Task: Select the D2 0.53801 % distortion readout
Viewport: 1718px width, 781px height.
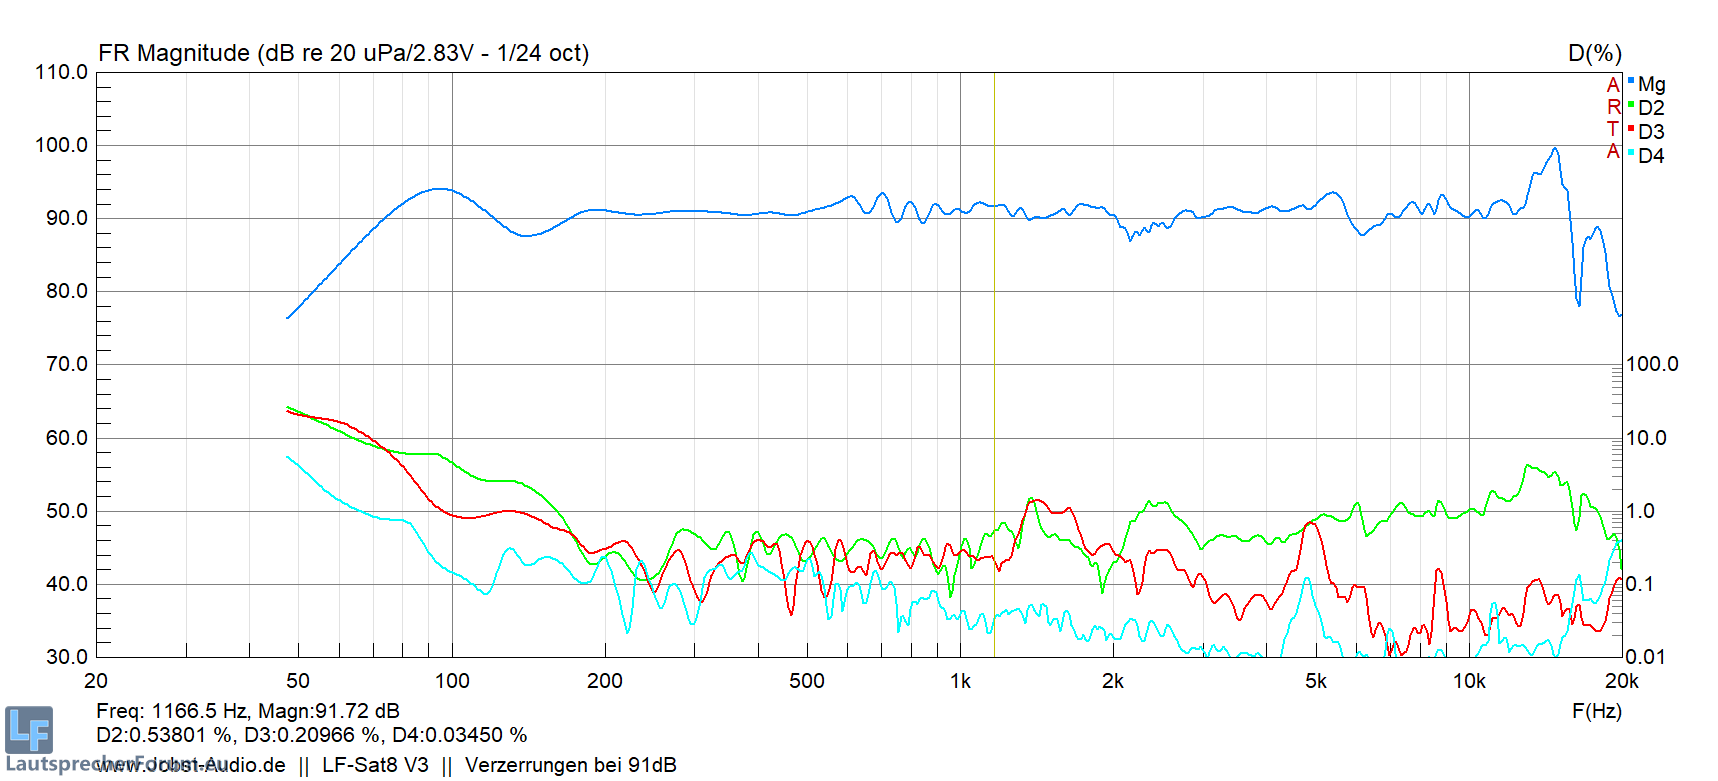Action: click(x=163, y=735)
